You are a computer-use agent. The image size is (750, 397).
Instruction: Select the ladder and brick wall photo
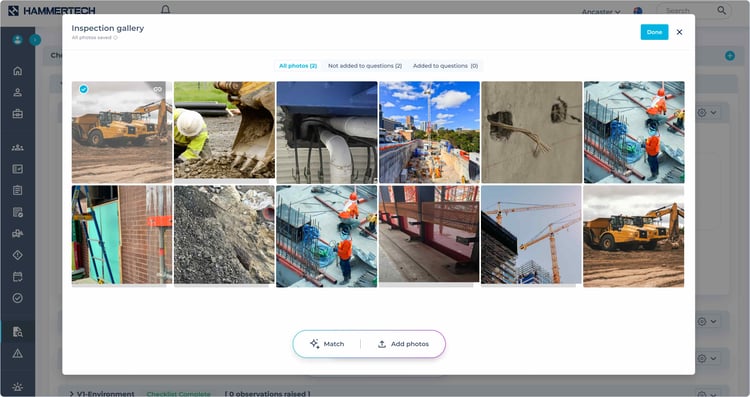122,236
